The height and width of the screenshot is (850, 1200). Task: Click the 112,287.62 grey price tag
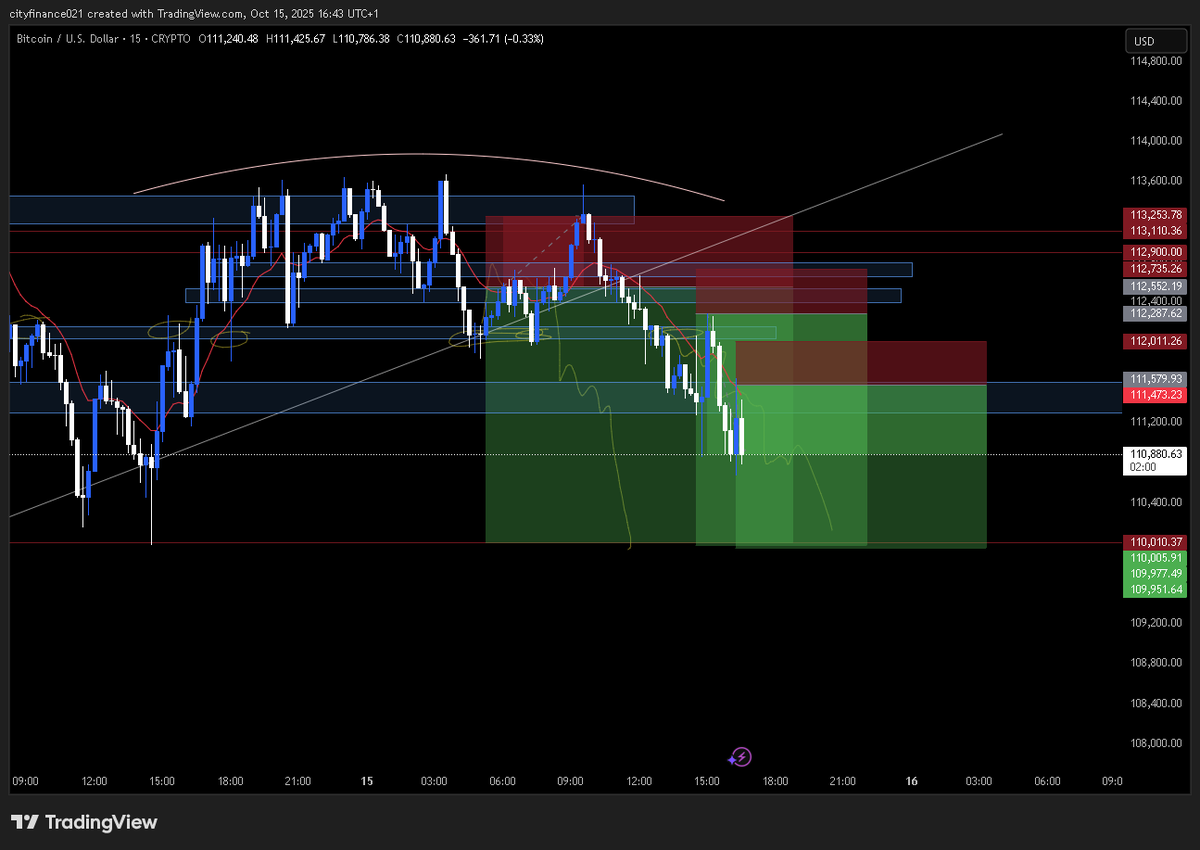click(x=1155, y=313)
